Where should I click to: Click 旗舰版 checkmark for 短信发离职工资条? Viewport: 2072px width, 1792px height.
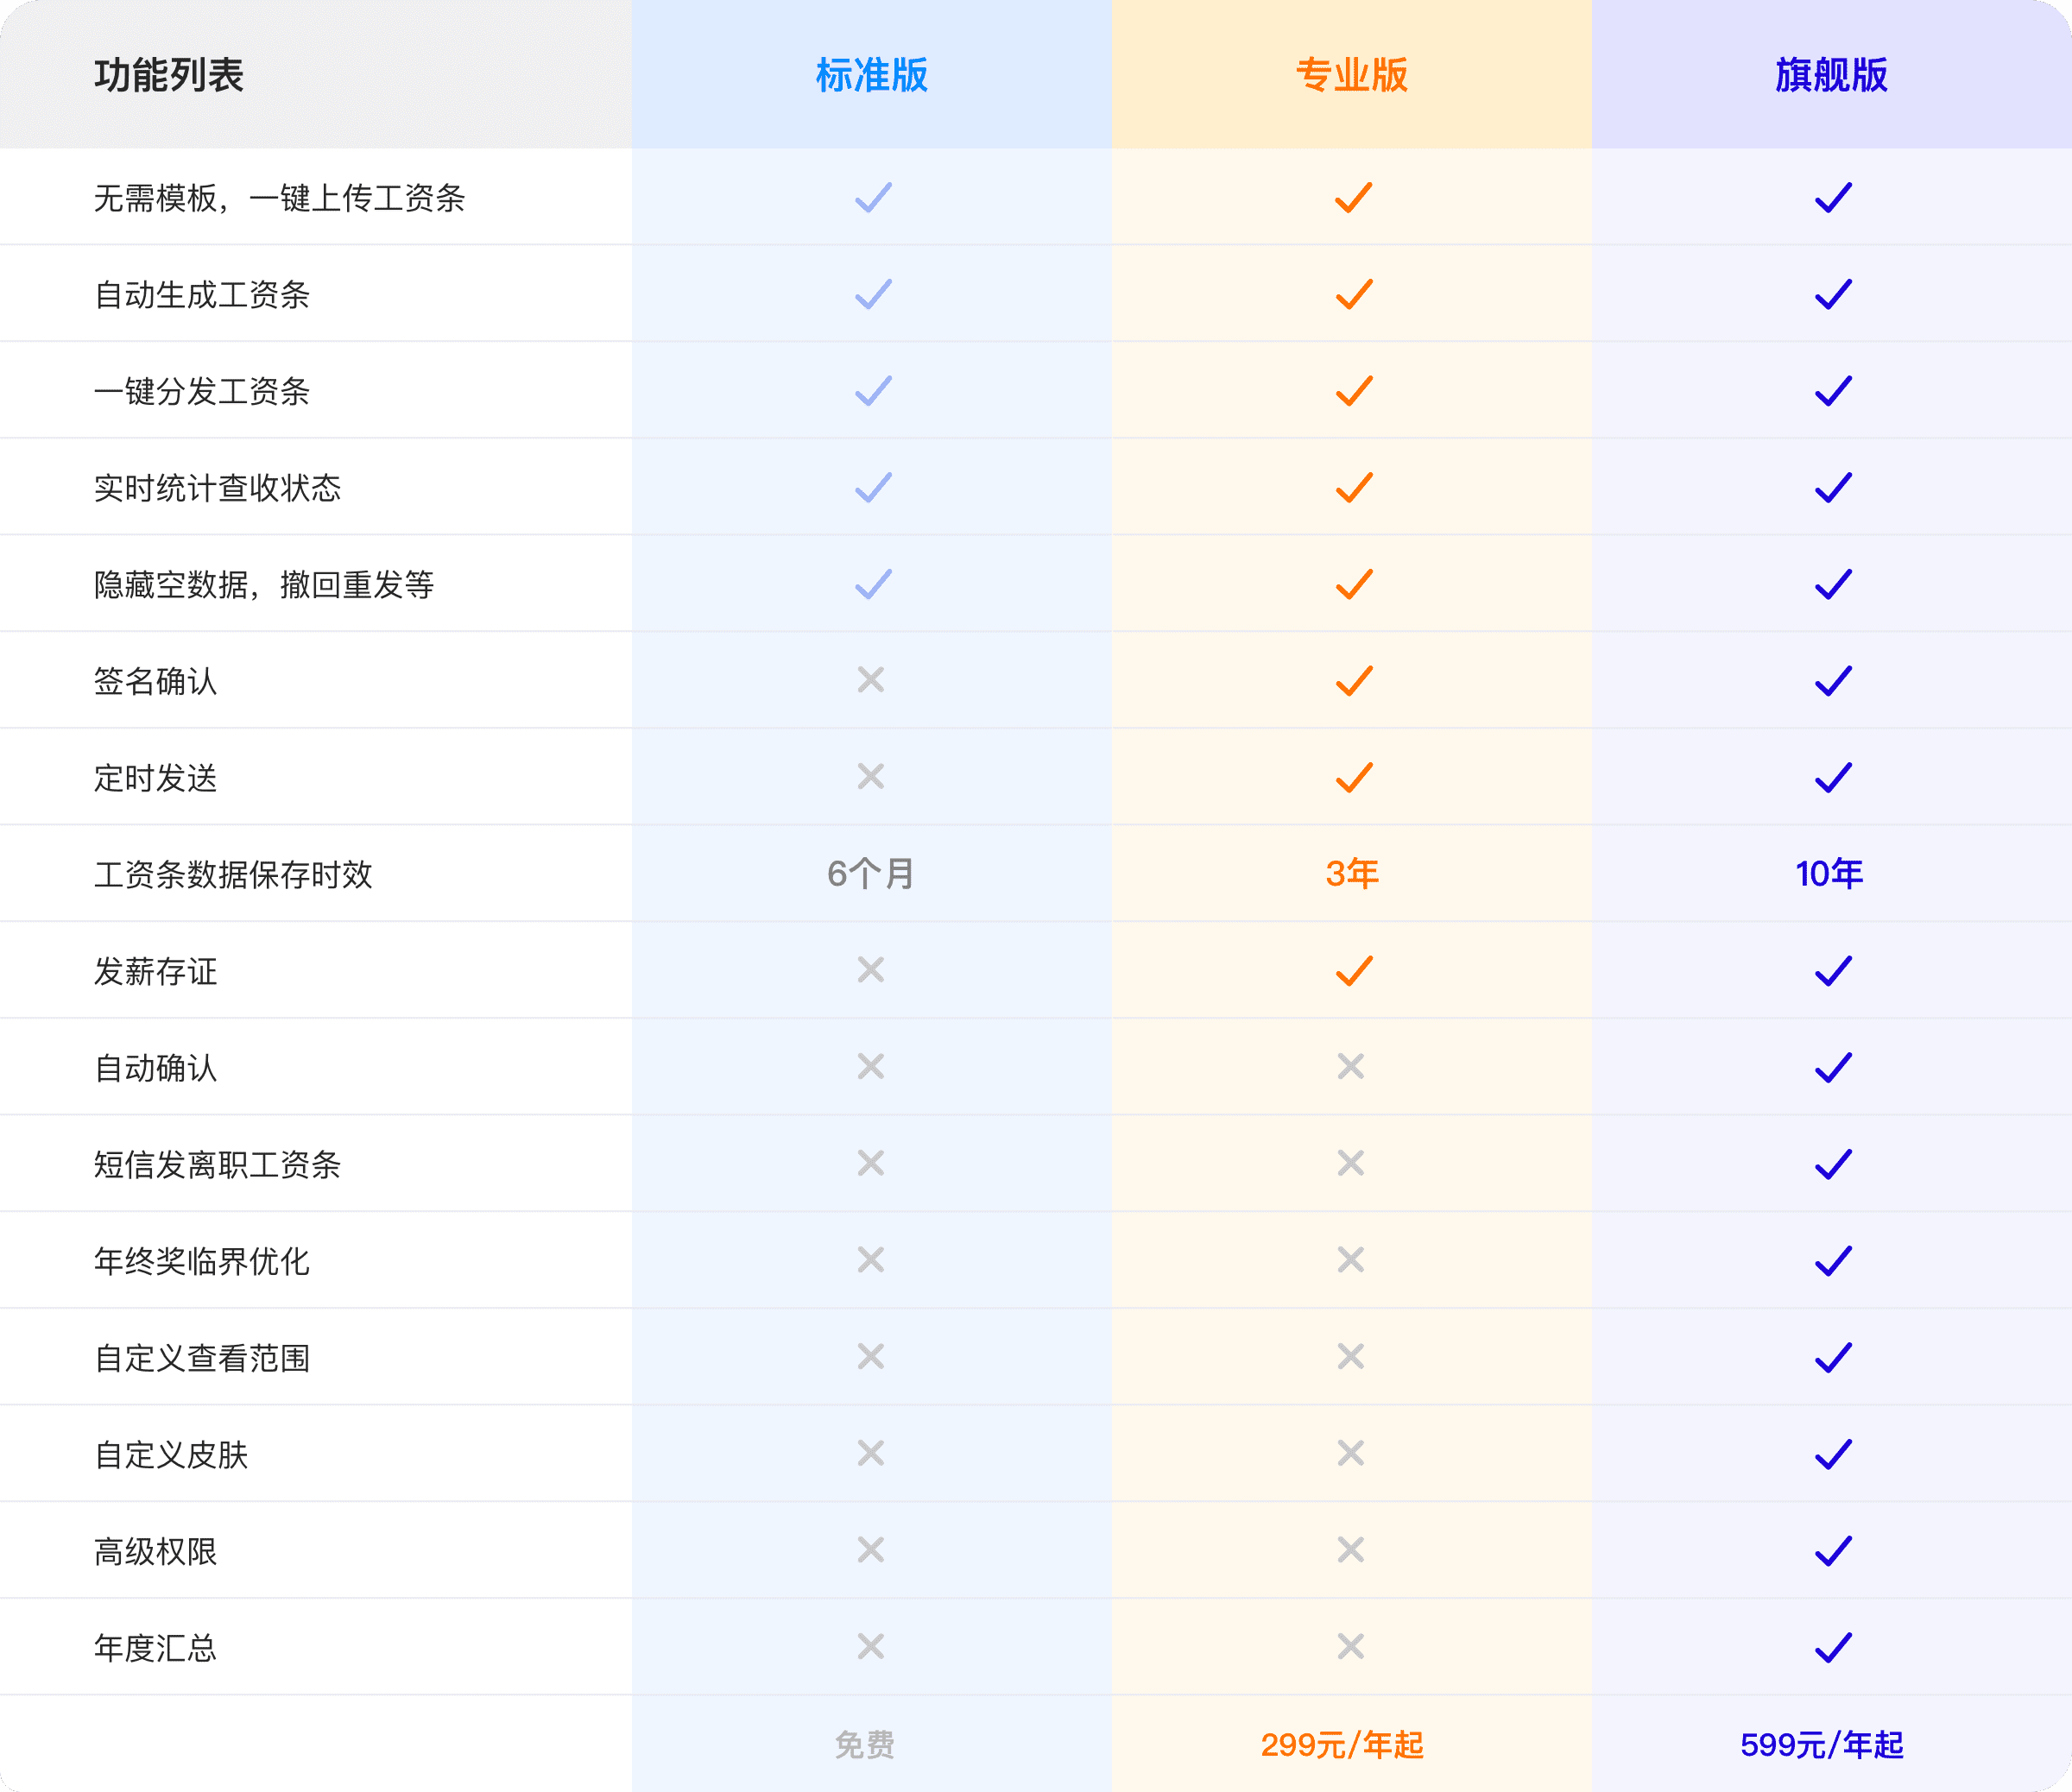pyautogui.click(x=1832, y=1164)
